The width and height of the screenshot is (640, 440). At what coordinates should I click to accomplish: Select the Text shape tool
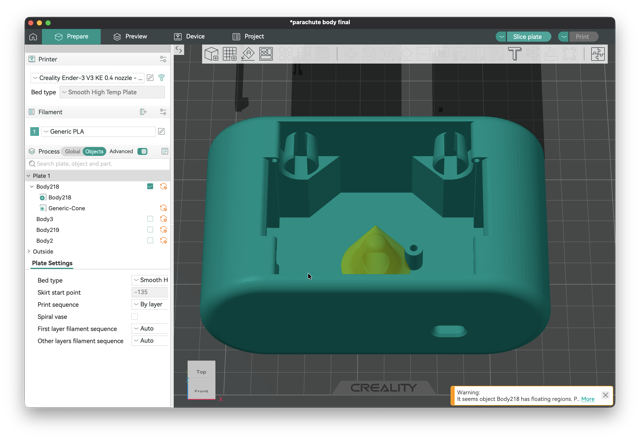click(514, 54)
